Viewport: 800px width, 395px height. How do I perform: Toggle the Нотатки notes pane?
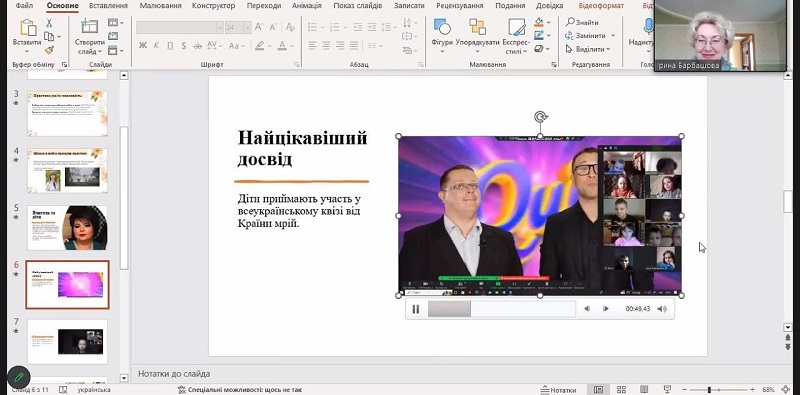coord(559,390)
